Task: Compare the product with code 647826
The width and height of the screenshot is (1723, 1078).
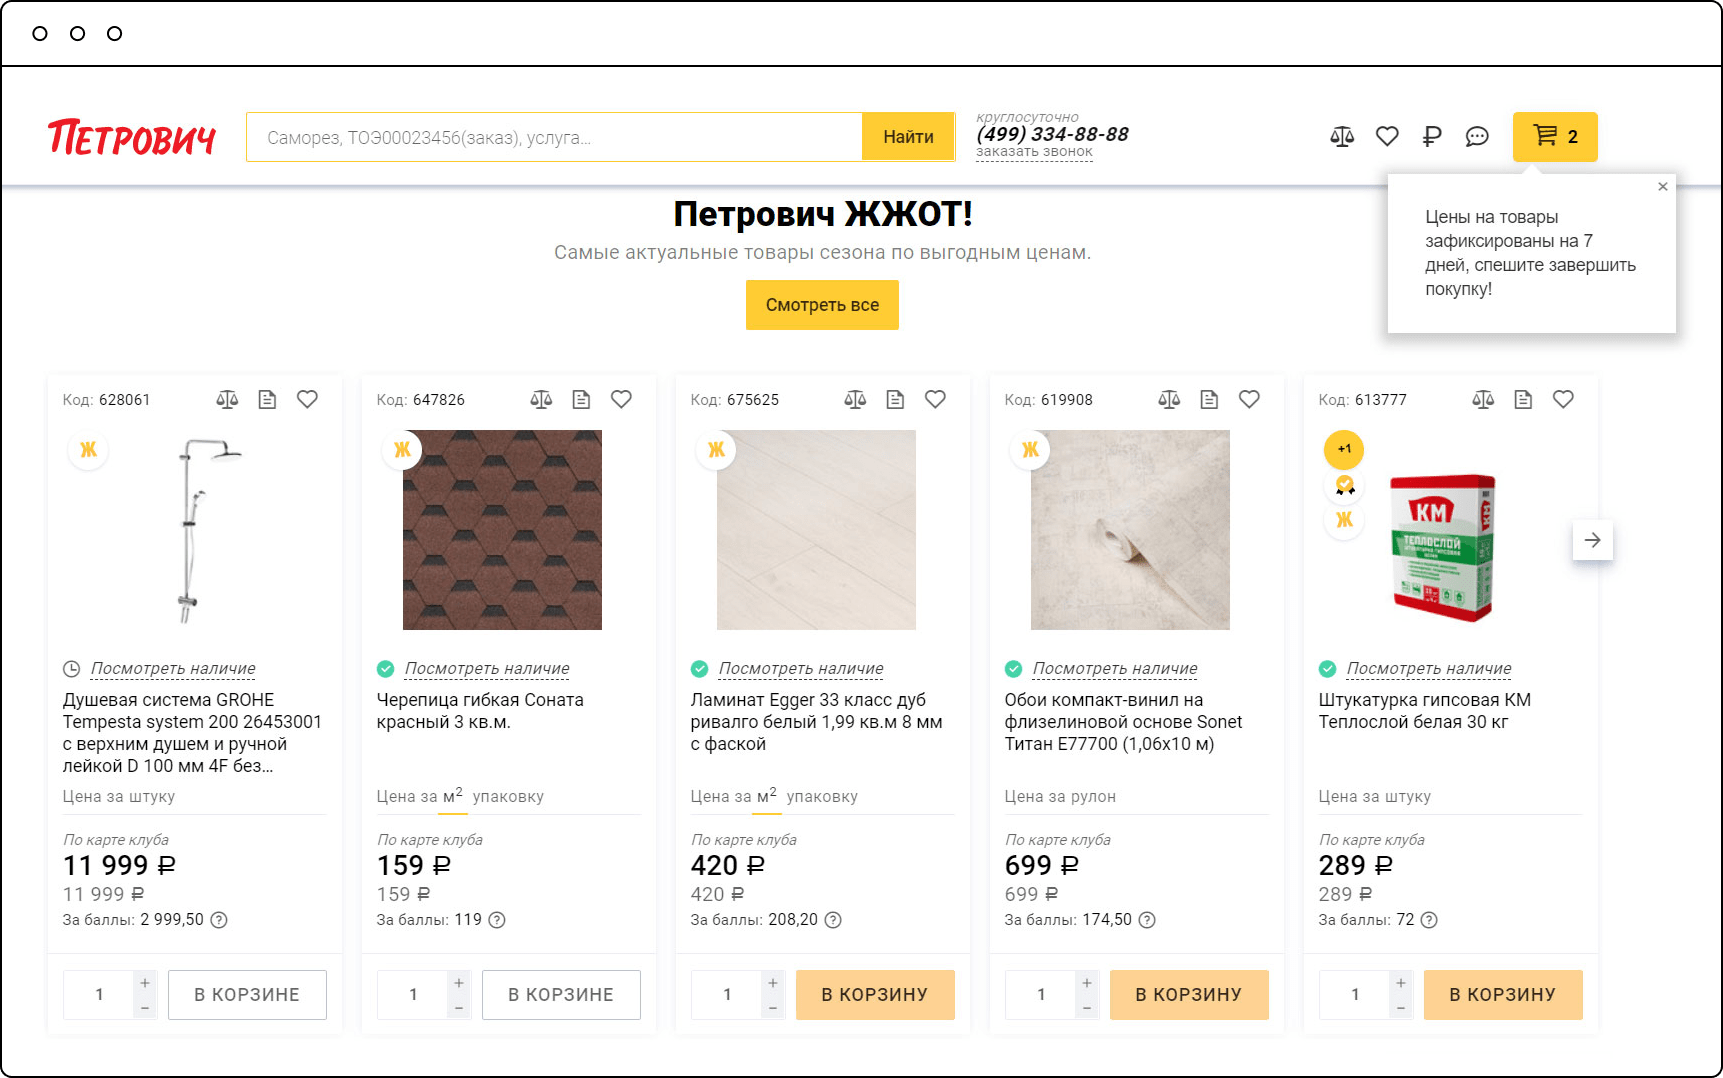Action: (x=541, y=400)
